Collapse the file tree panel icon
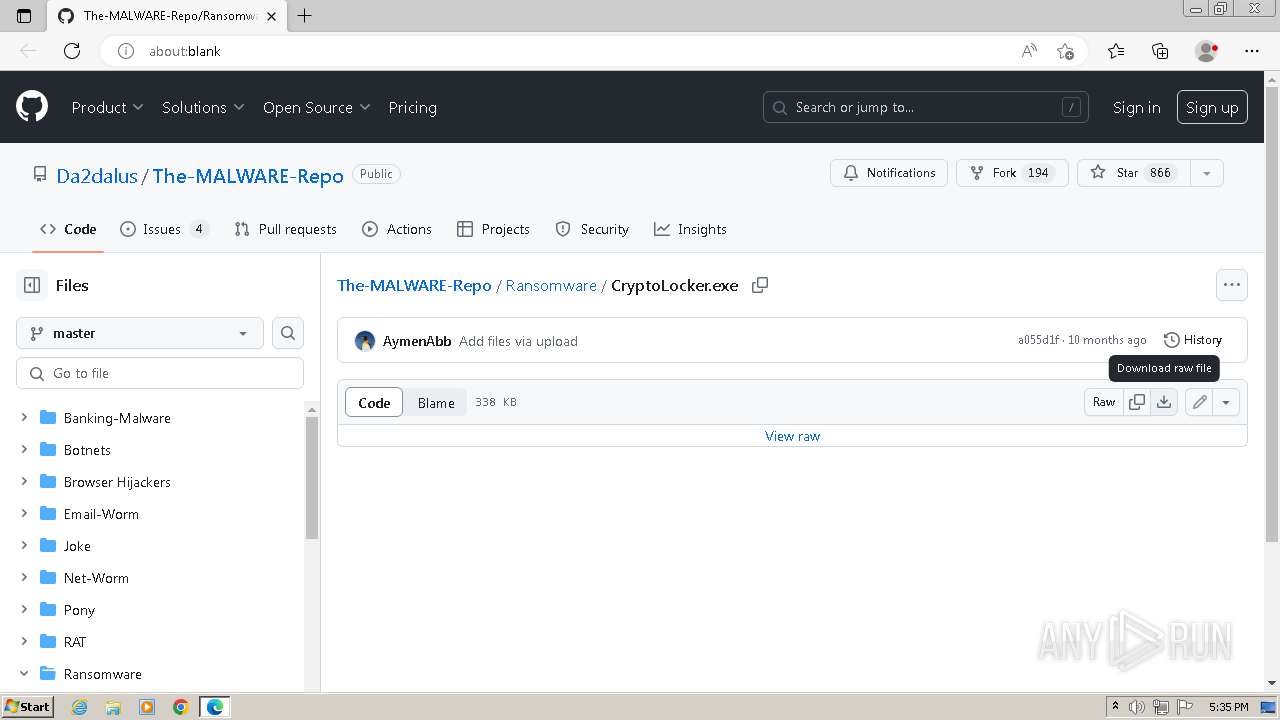Screen dimensions: 1280x720 [x=32, y=285]
